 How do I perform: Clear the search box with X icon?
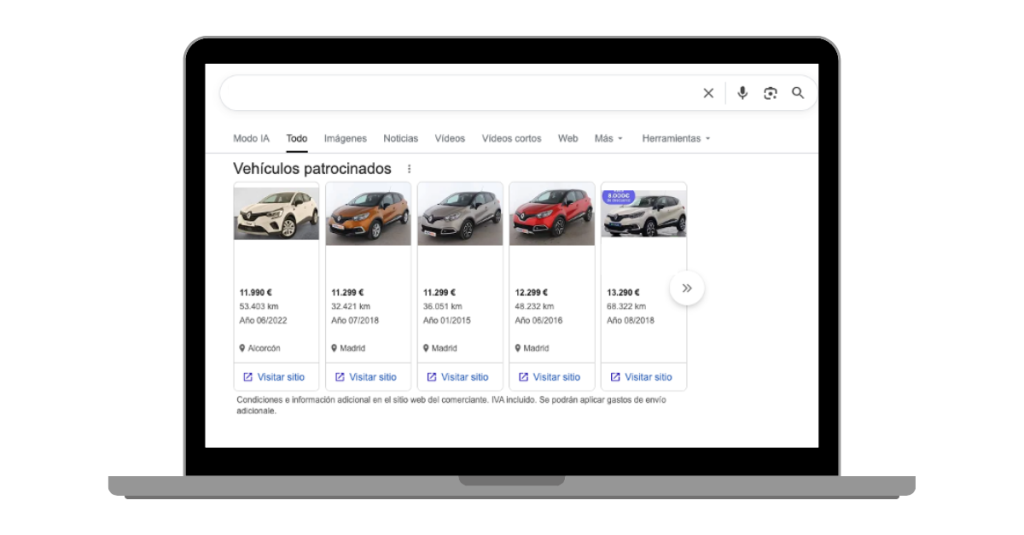[708, 93]
